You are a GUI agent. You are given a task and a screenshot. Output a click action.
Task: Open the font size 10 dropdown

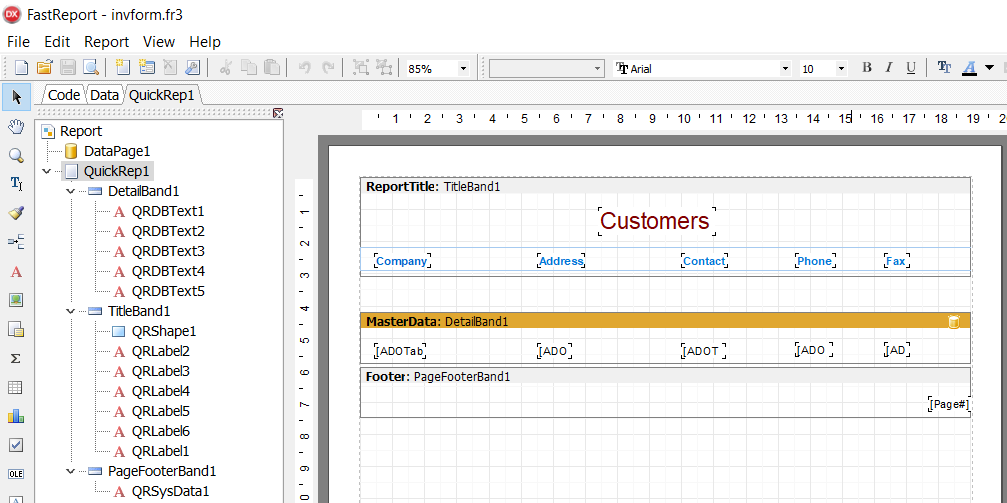(x=841, y=69)
